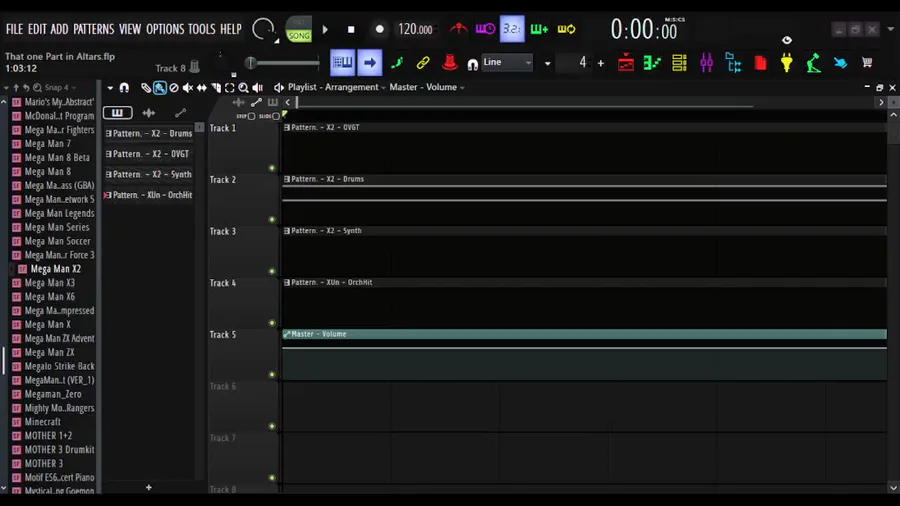900x506 pixels.
Task: Open the Channel Rack icon
Action: tap(679, 63)
